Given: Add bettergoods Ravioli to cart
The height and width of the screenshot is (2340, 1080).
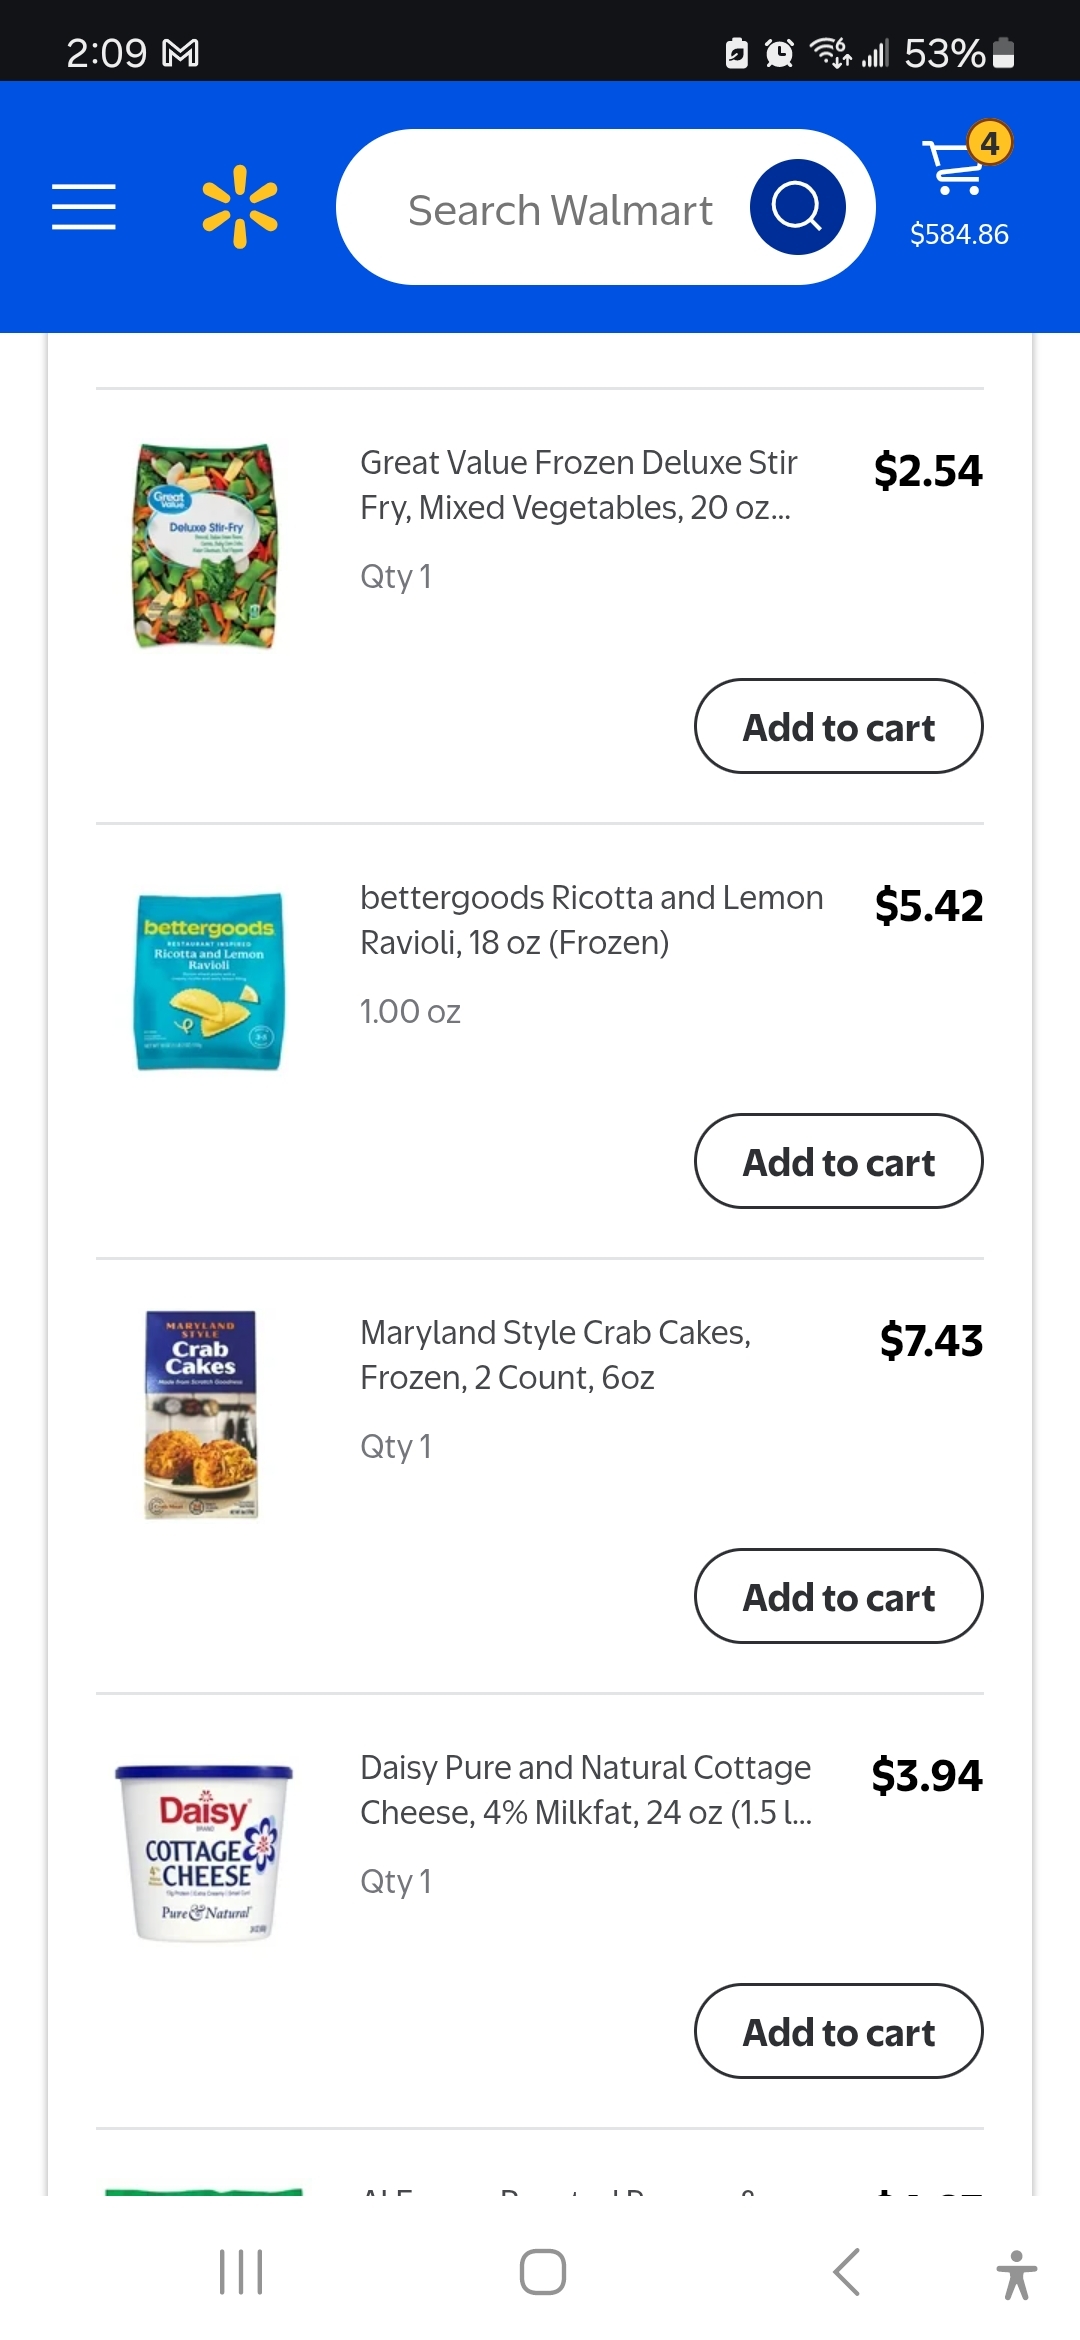Looking at the screenshot, I should pyautogui.click(x=838, y=1162).
